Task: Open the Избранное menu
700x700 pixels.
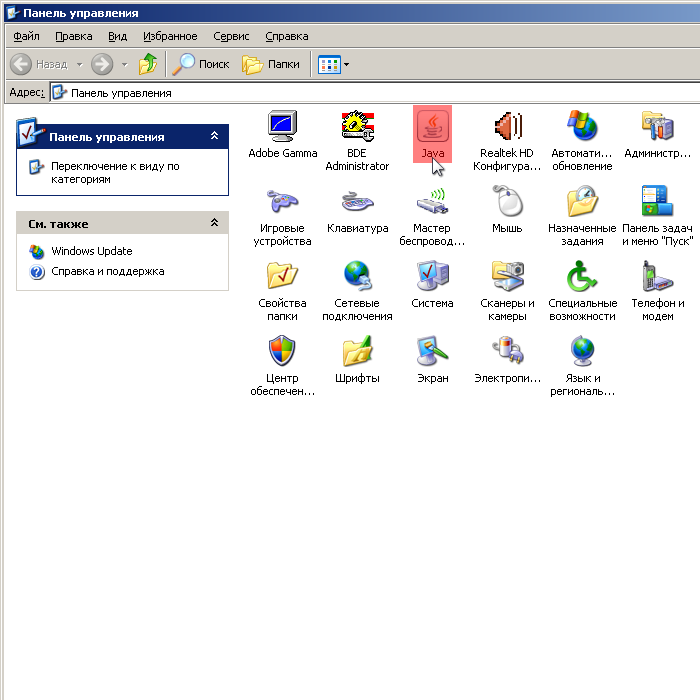Action: click(170, 36)
